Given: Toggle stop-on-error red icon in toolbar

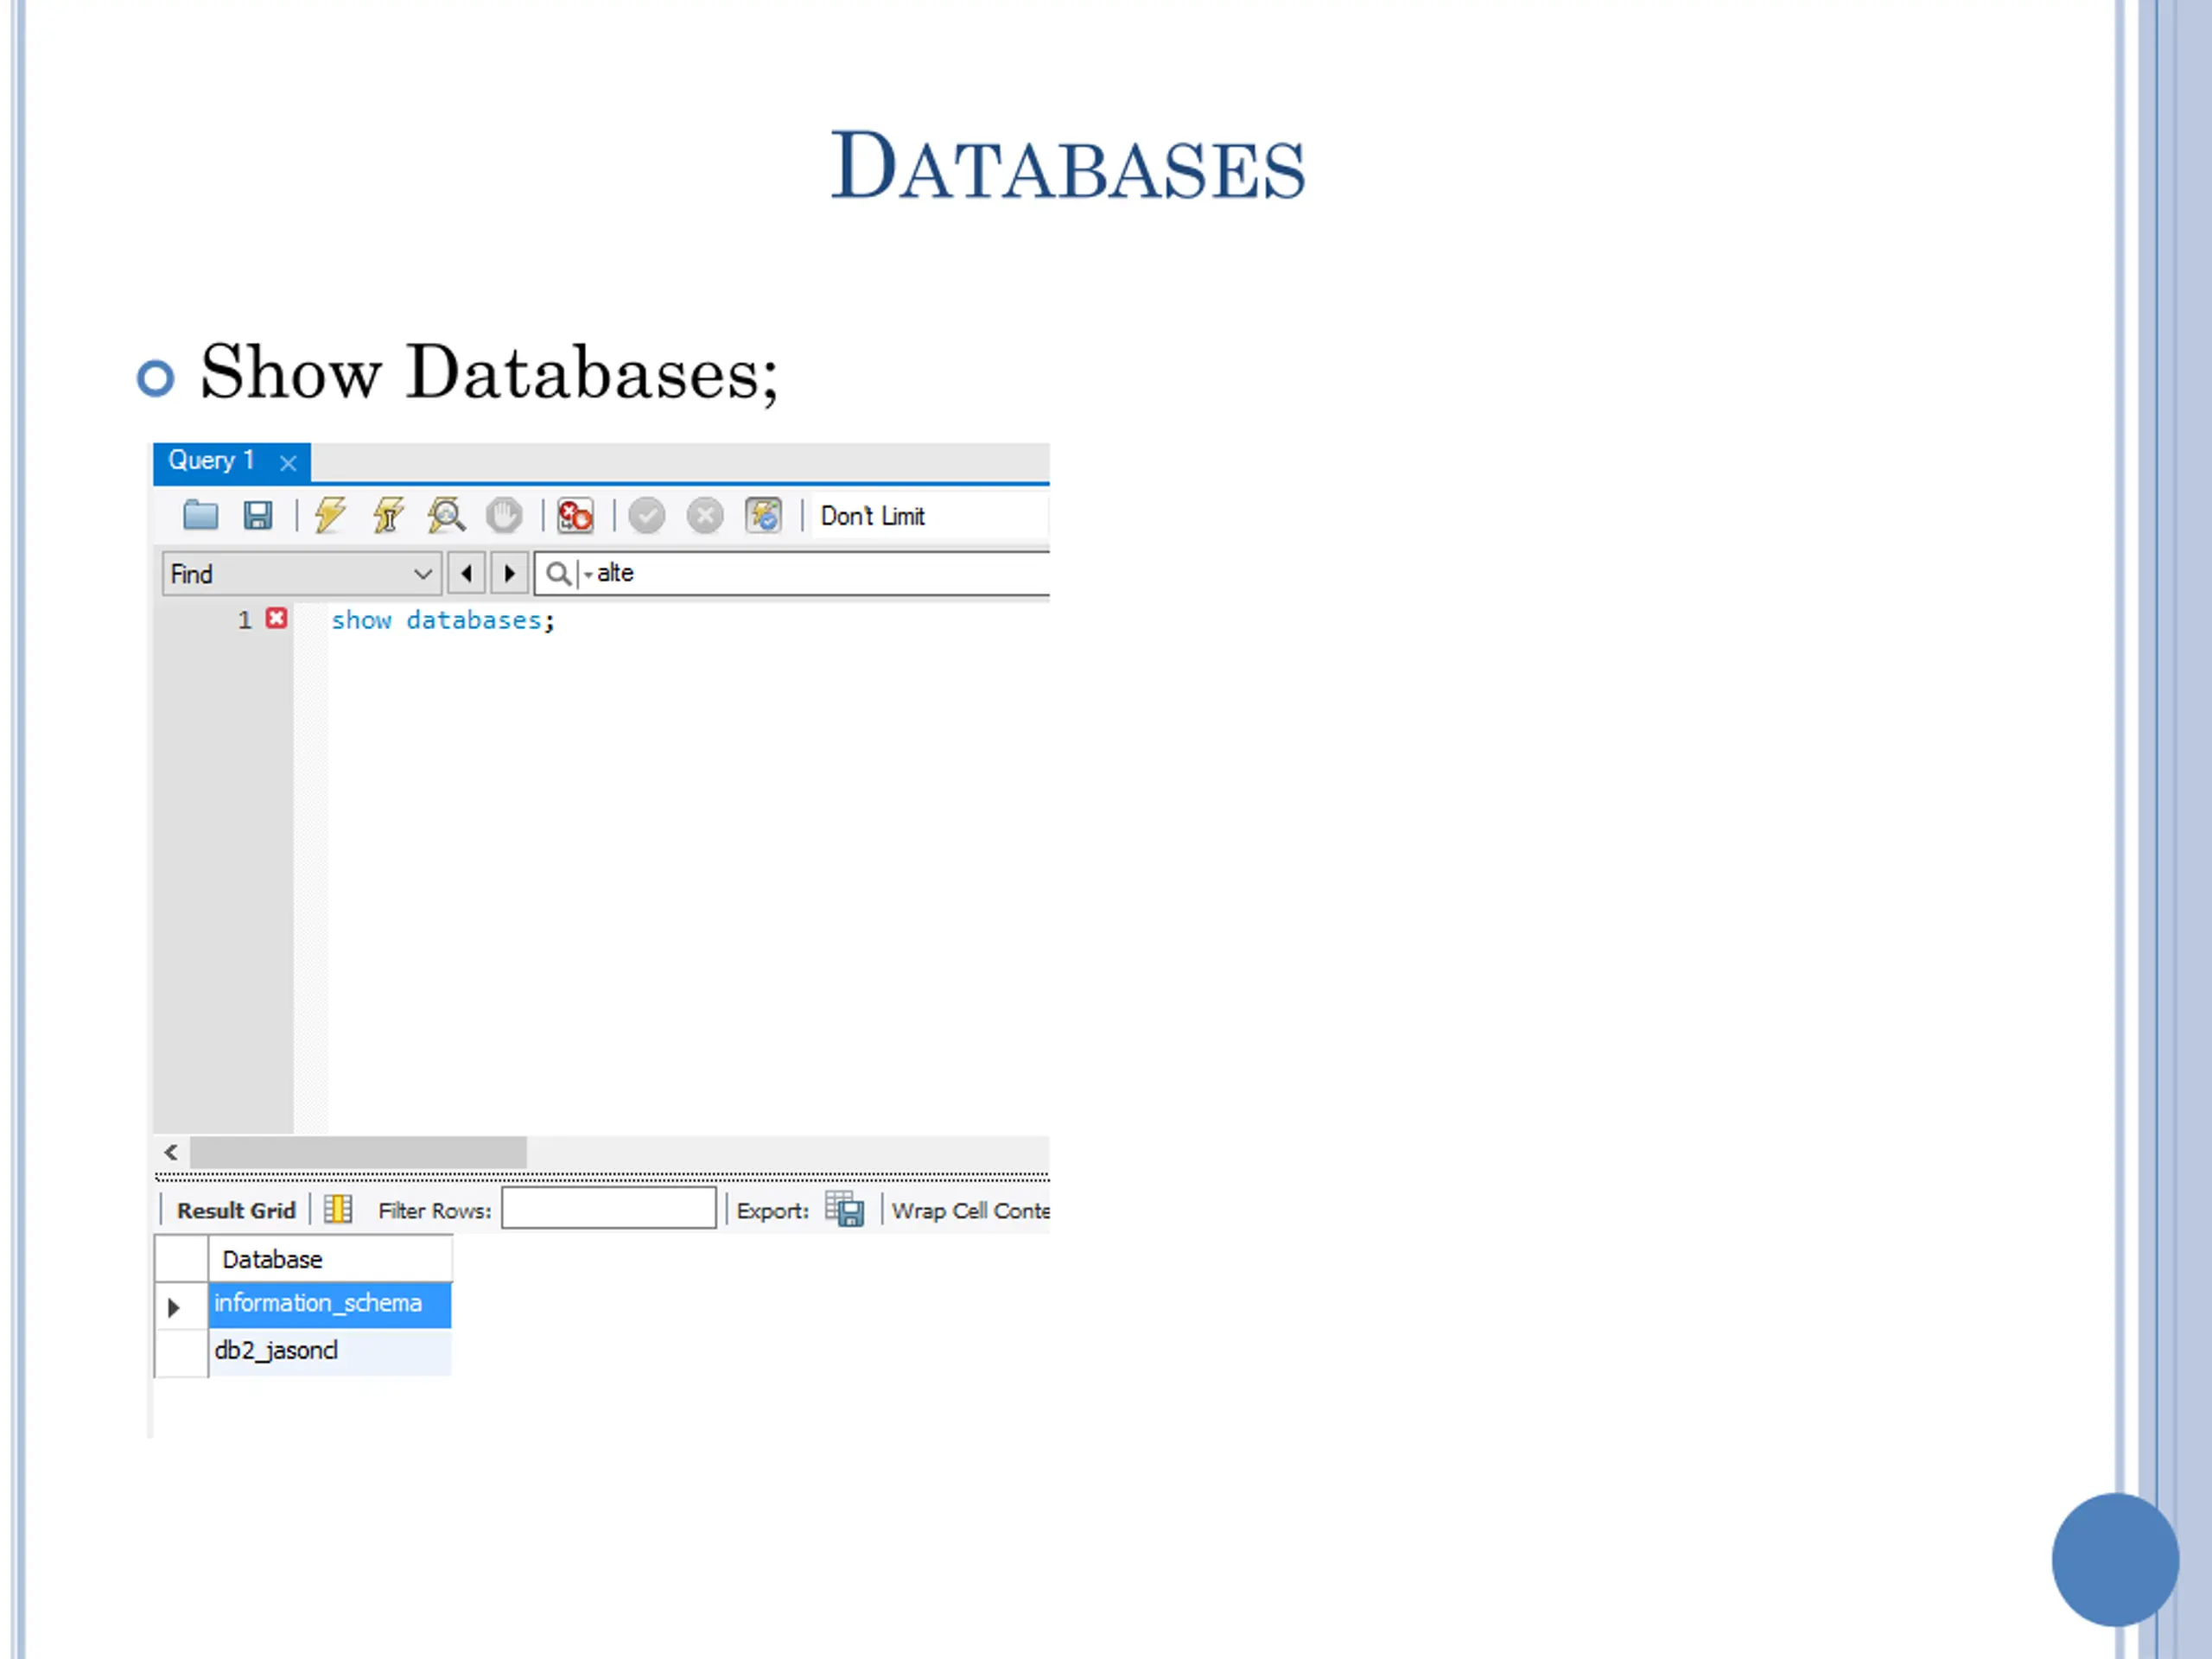Looking at the screenshot, I should [x=575, y=516].
